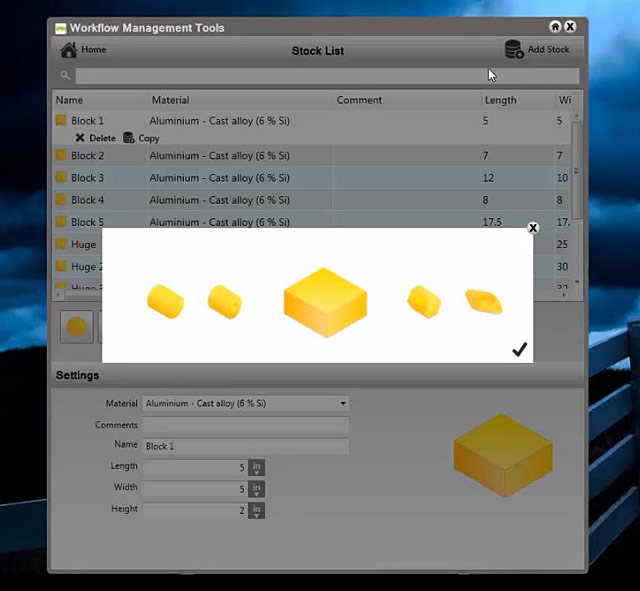Select the Block 2 row
Viewport: 640px width, 591px height.
(312, 156)
